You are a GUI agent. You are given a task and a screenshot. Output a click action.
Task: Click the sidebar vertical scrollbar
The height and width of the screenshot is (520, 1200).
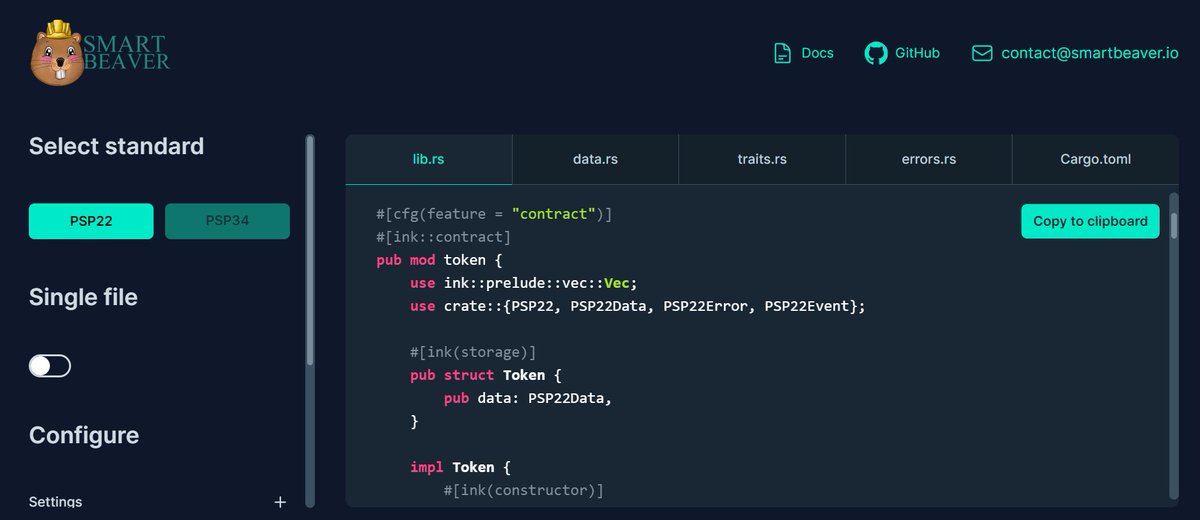click(310, 250)
